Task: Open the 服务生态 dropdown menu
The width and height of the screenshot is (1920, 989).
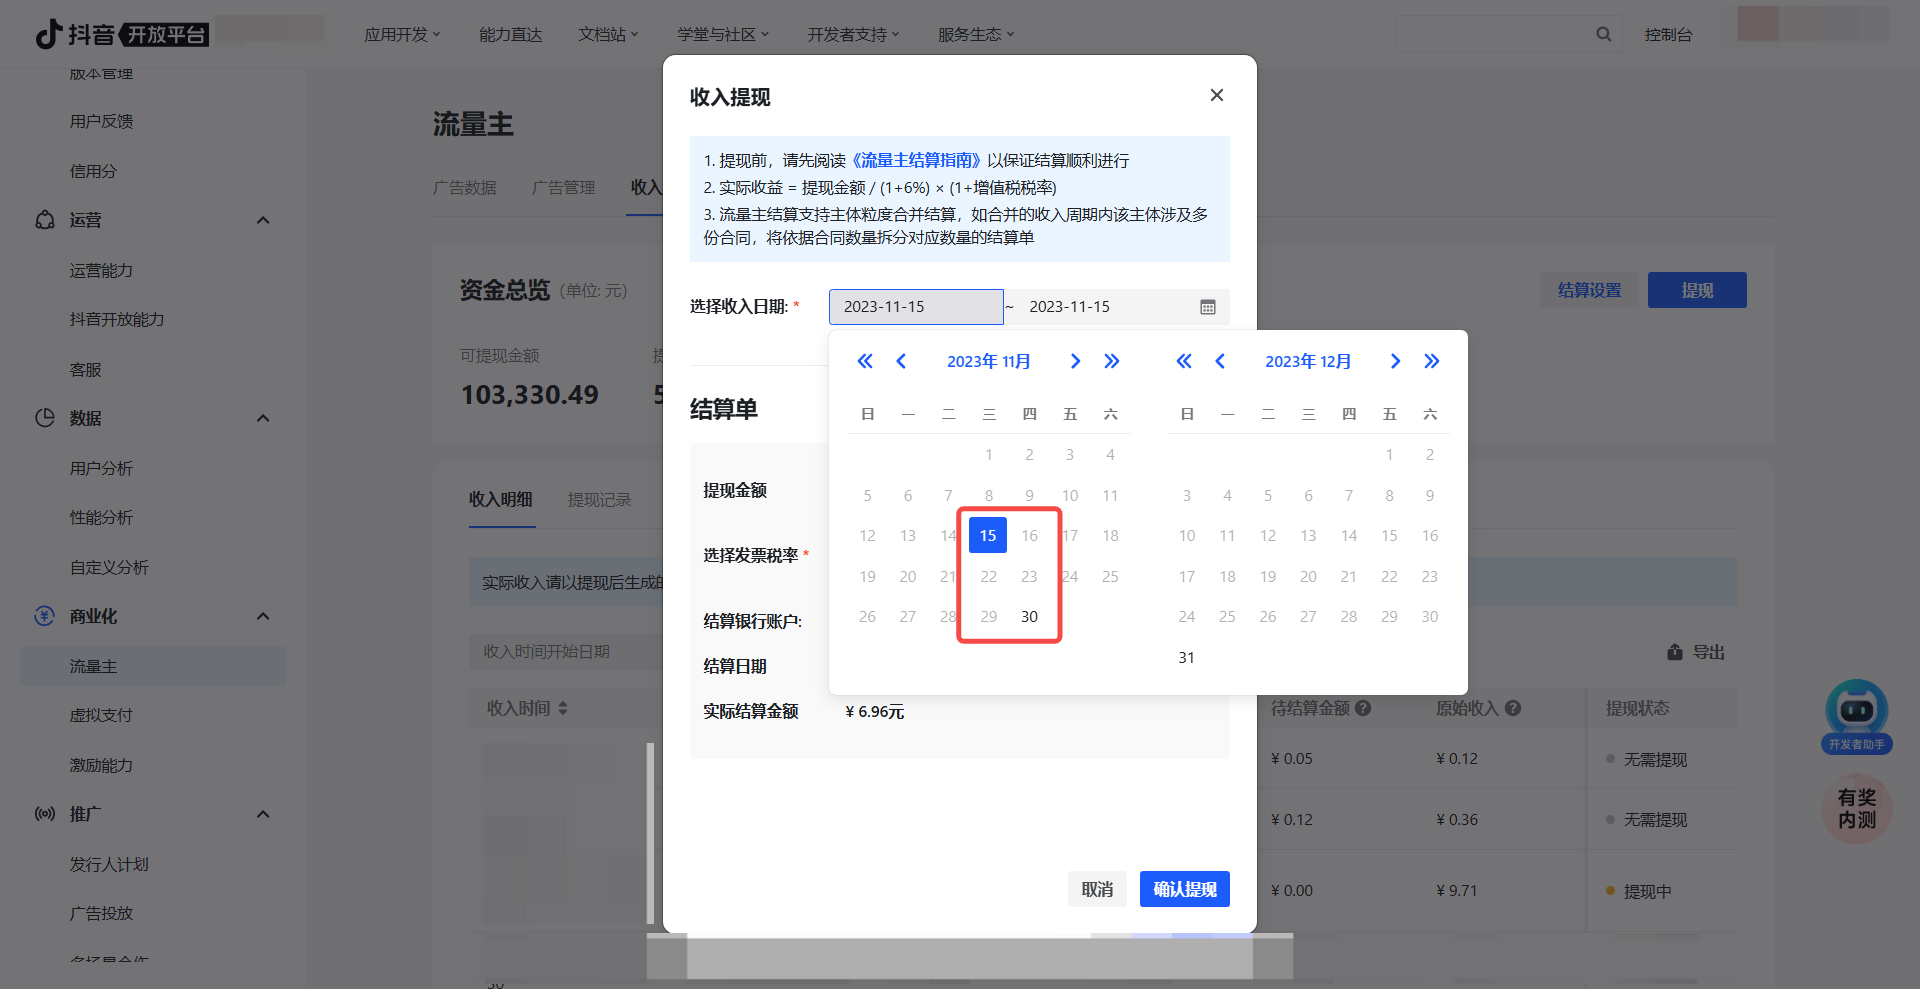Action: point(976,34)
